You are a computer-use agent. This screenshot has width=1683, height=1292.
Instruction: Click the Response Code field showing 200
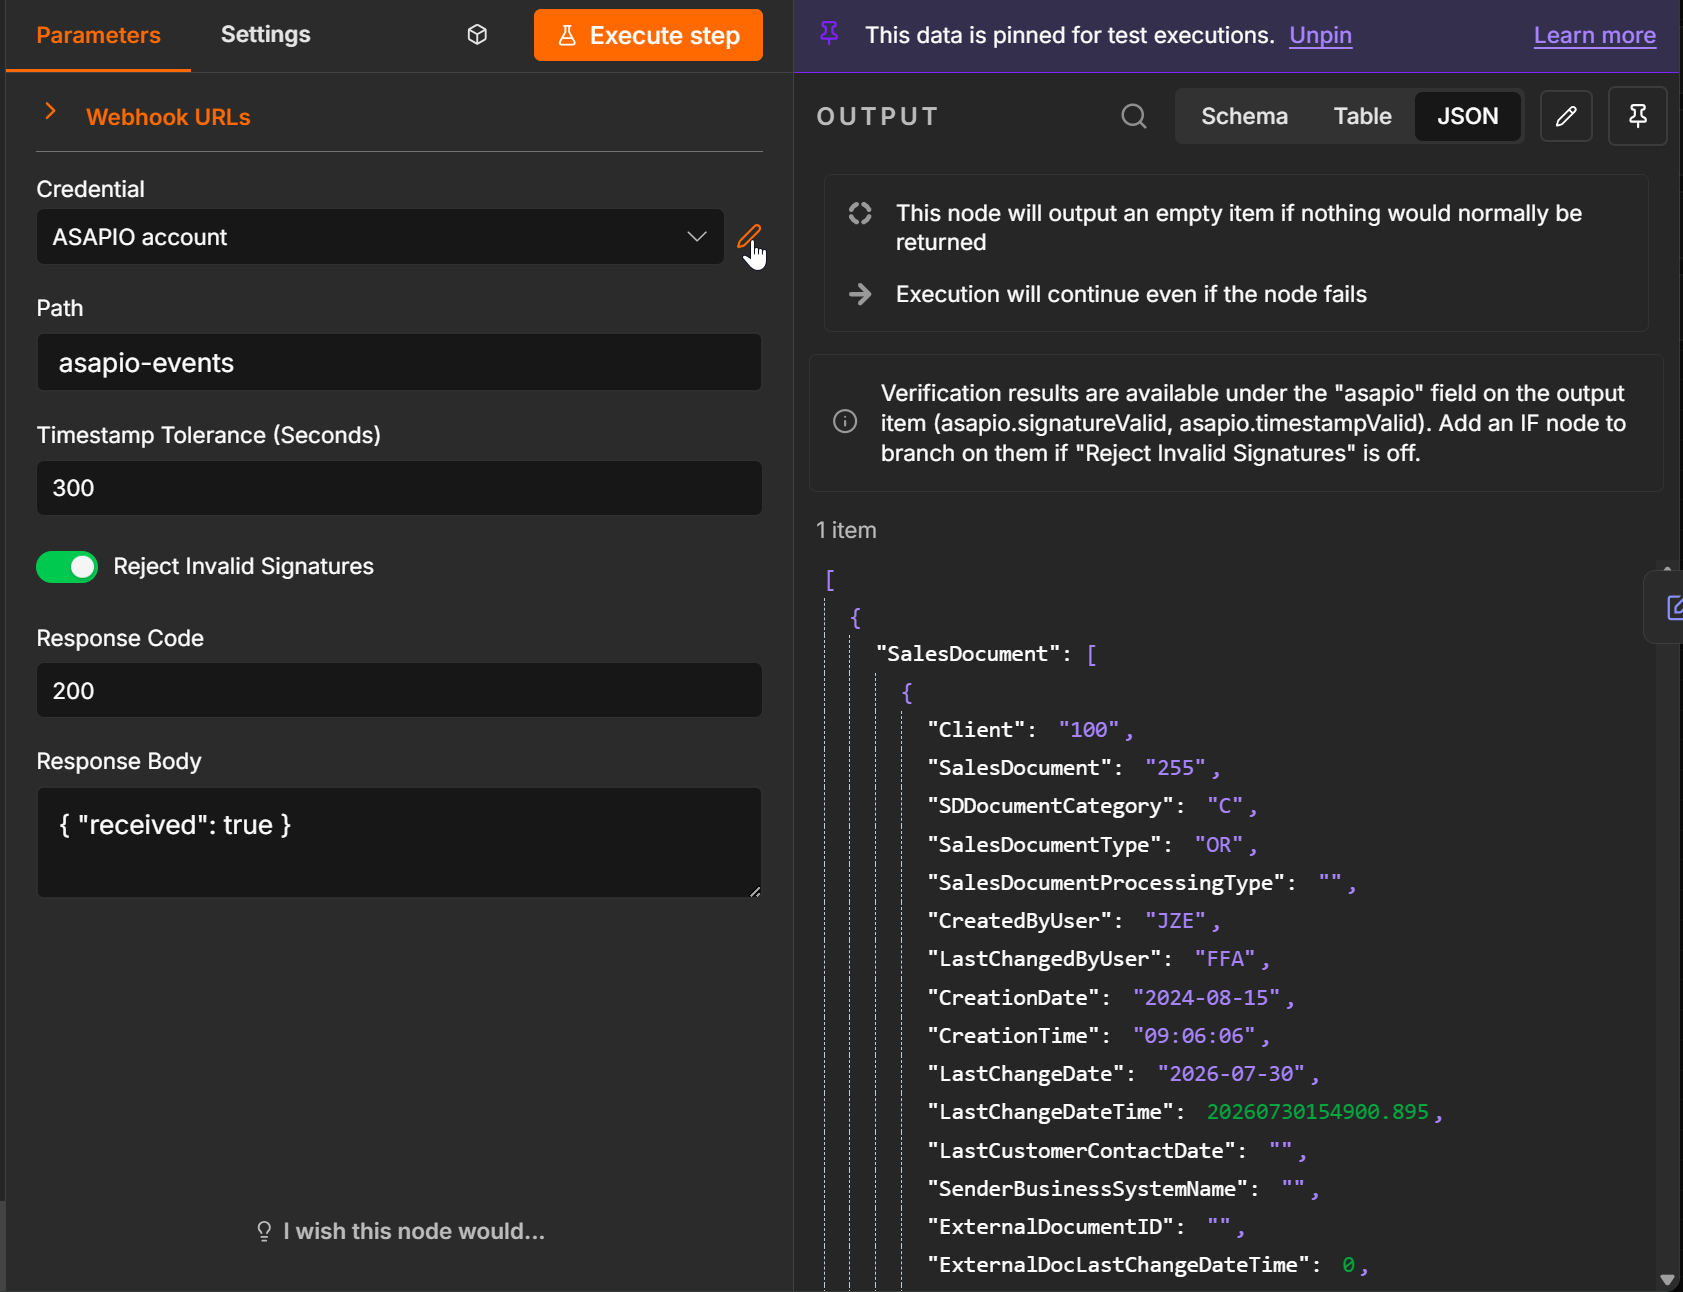tap(399, 691)
